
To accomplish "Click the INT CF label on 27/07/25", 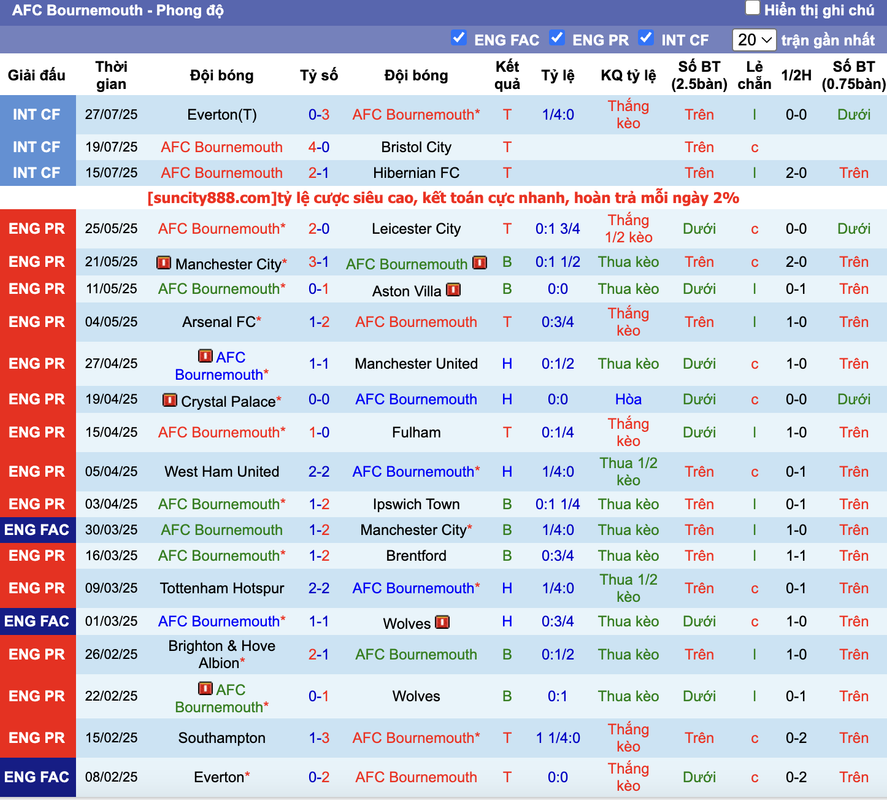I will (x=37, y=115).
